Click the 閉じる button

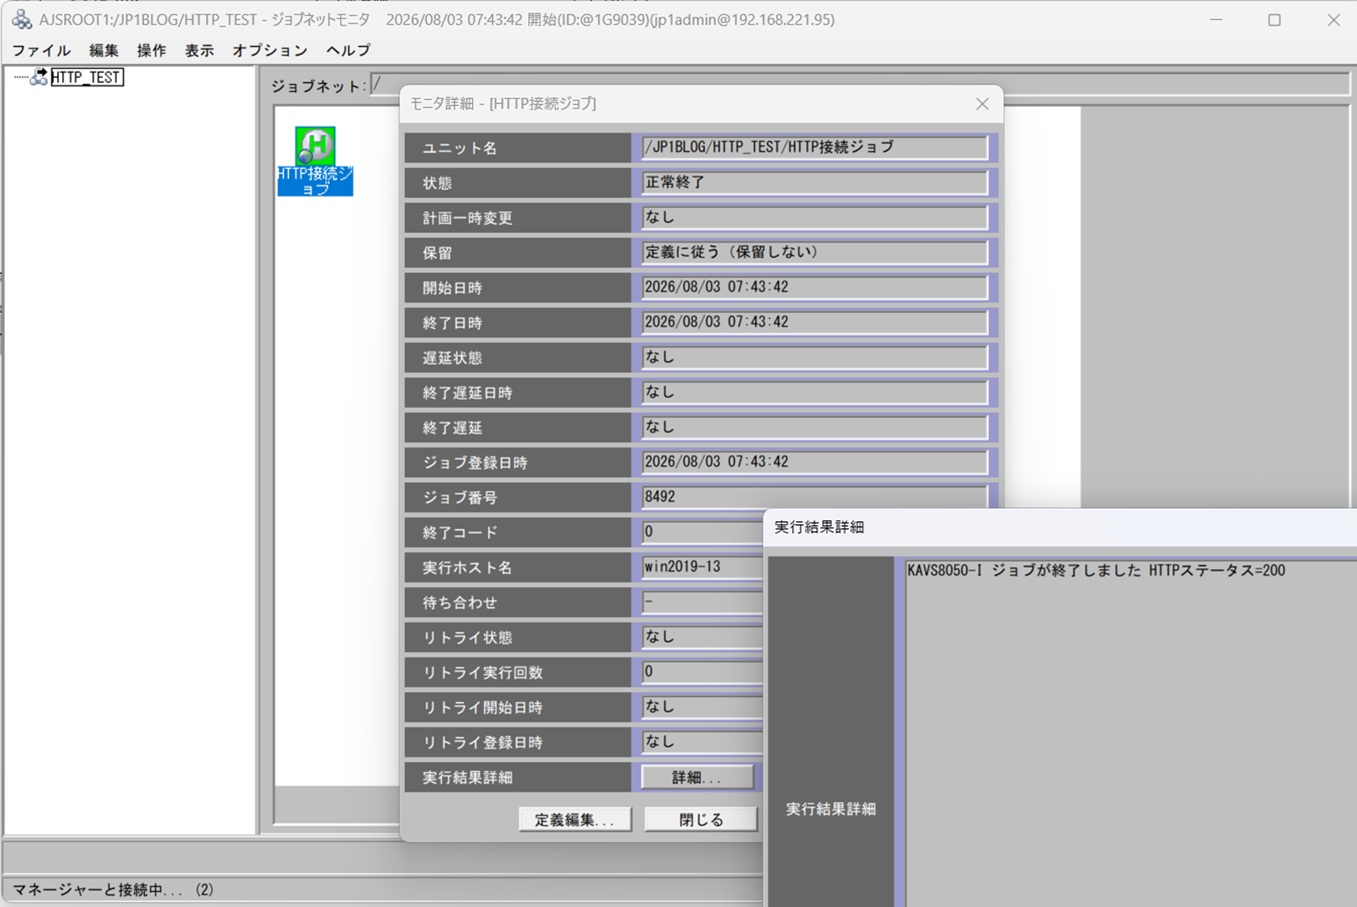pos(701,819)
